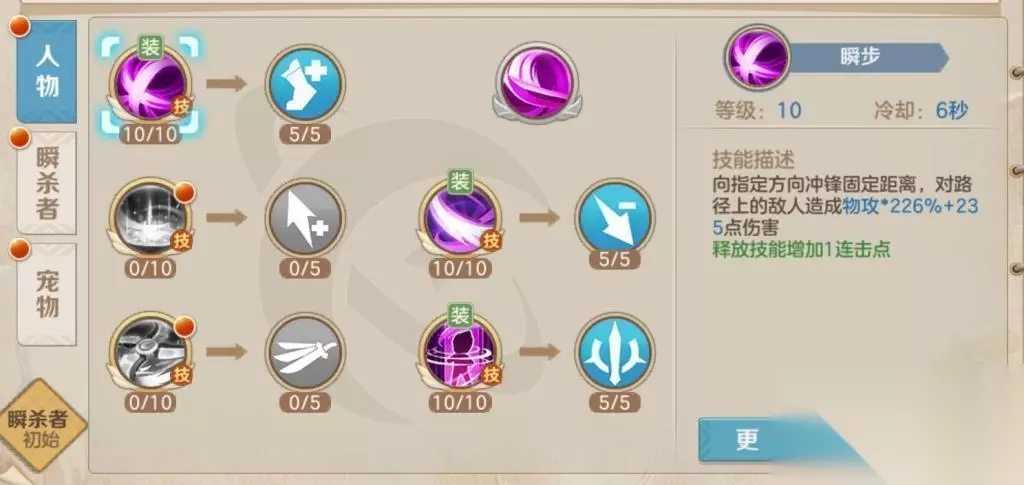The width and height of the screenshot is (1024, 485).
Task: Select the gray sword passive, 0/5
Action: coord(305,353)
